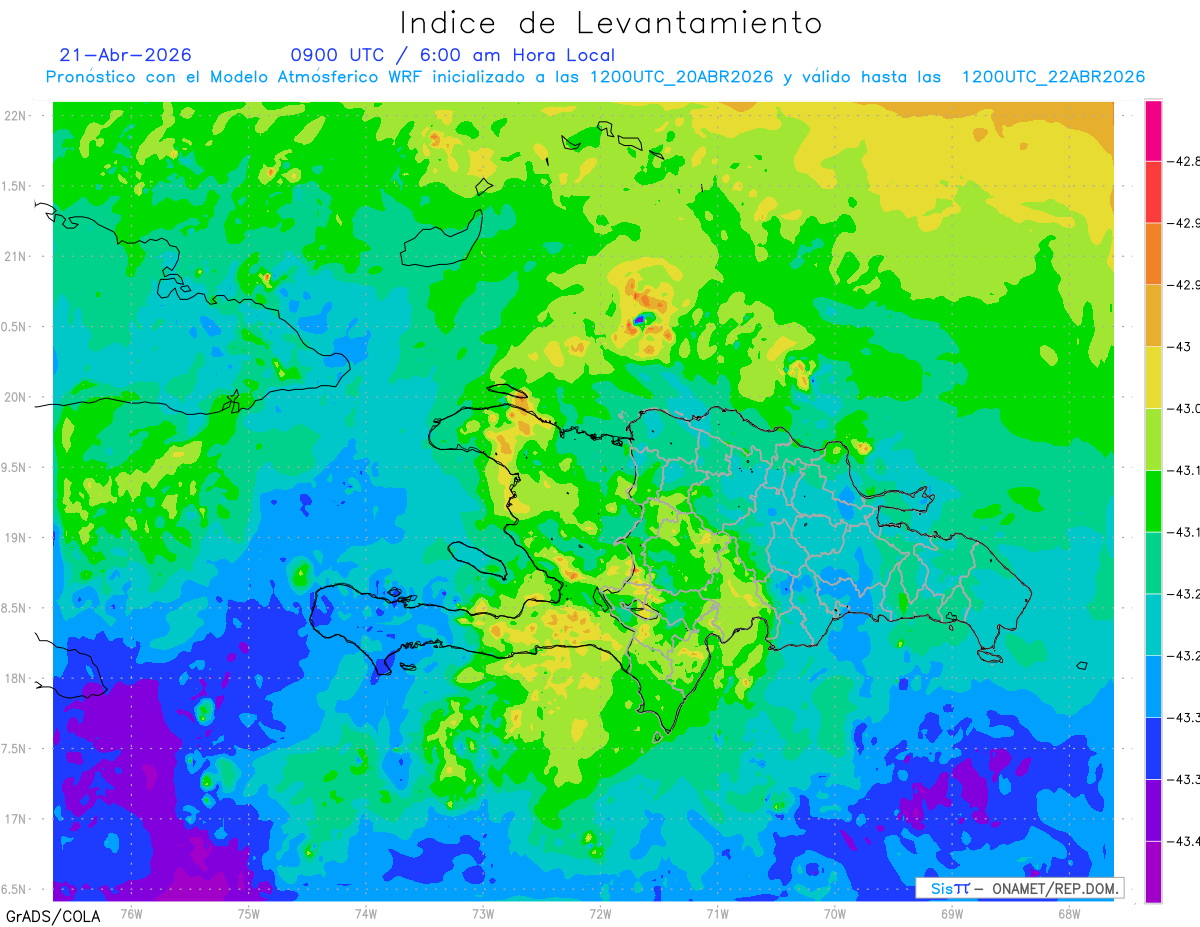
Task: Click the light blue legend segment
Action: [x=1153, y=686]
